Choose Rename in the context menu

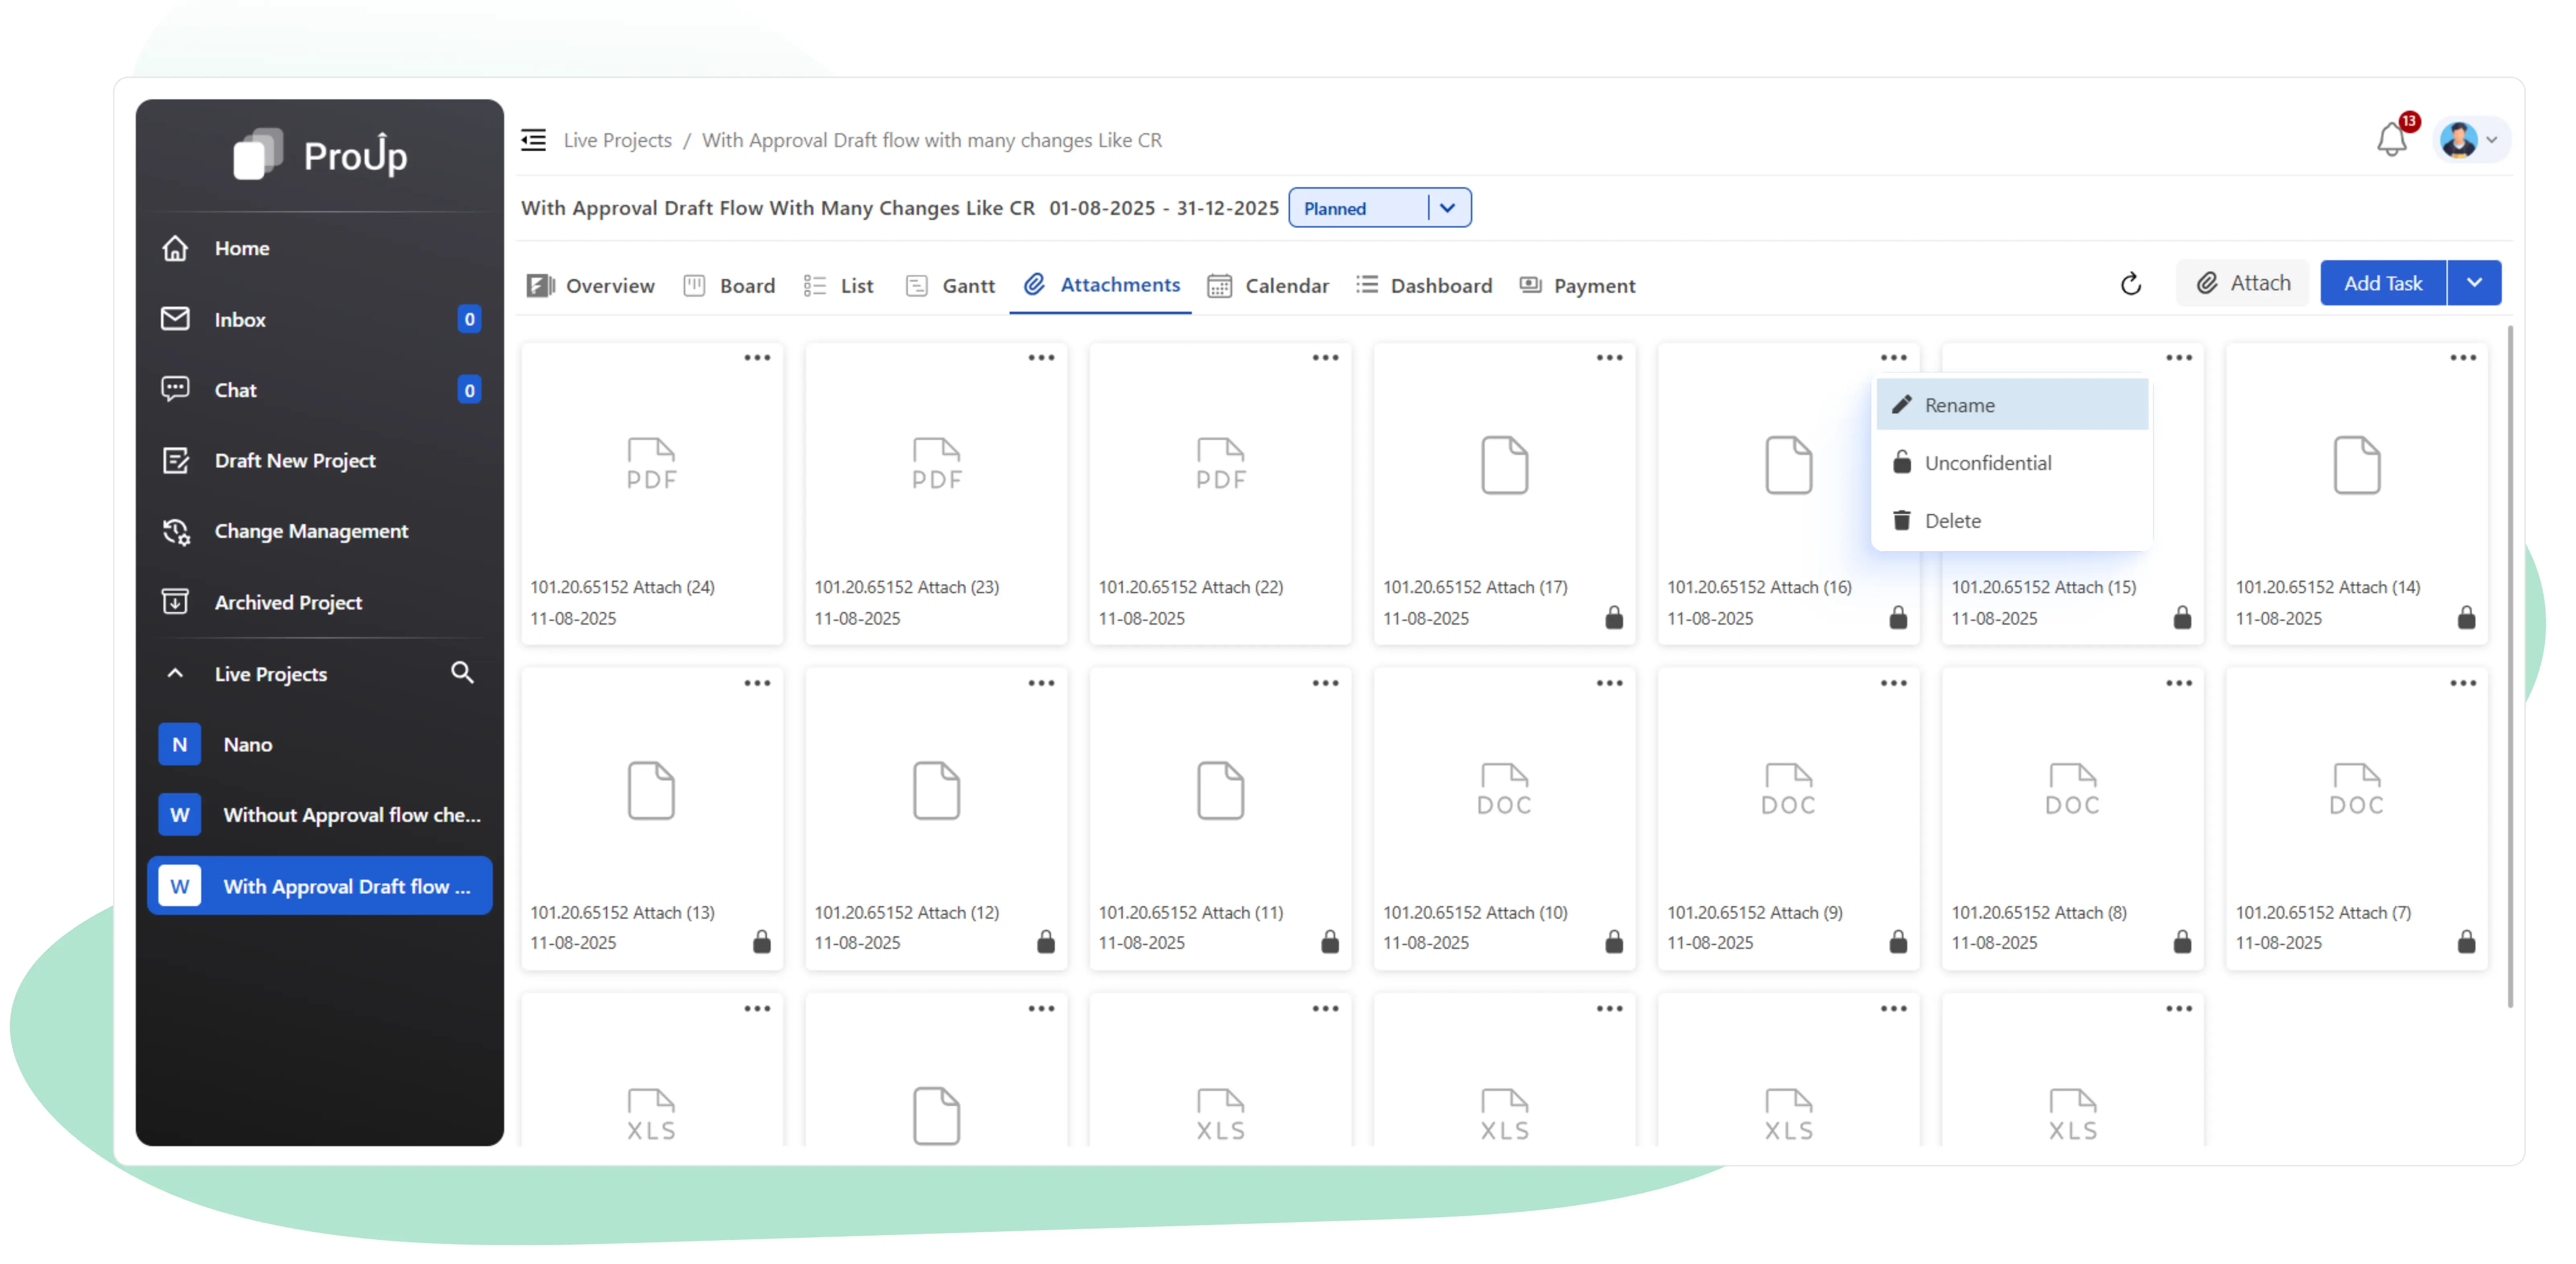(1959, 405)
